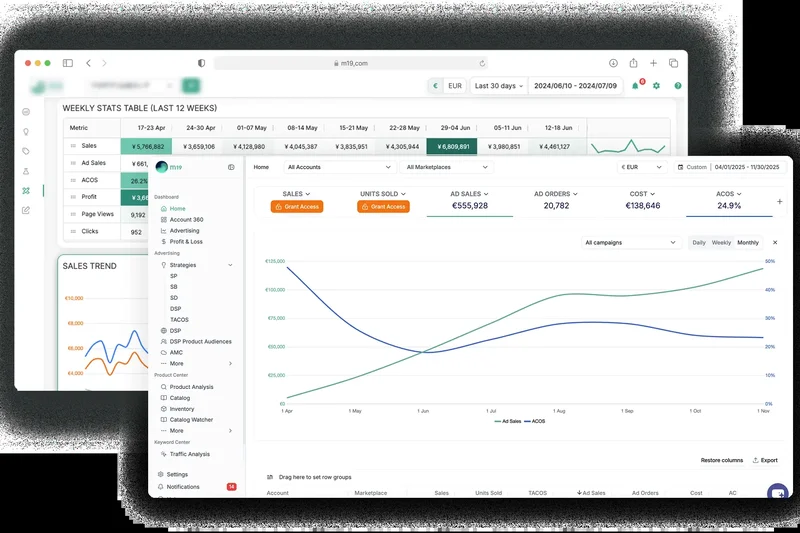The width and height of the screenshot is (800, 533).
Task: Click the 2024/06/10 - 2024/07/09 date range
Action: click(576, 86)
